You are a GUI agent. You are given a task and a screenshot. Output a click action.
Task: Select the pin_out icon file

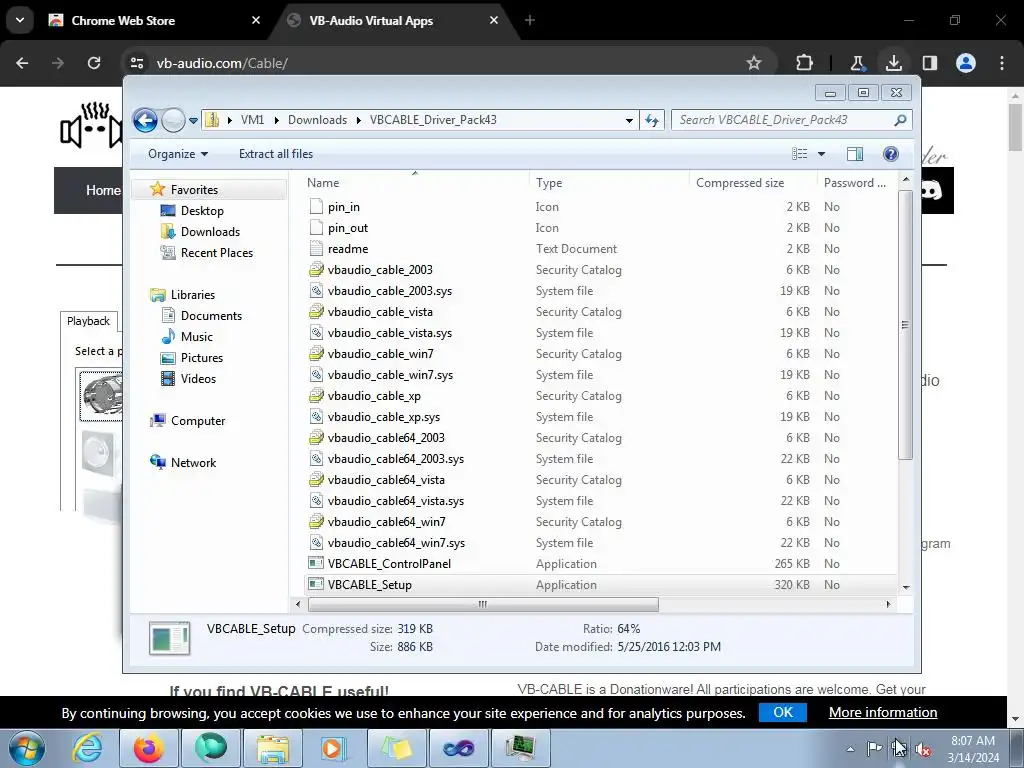347,228
